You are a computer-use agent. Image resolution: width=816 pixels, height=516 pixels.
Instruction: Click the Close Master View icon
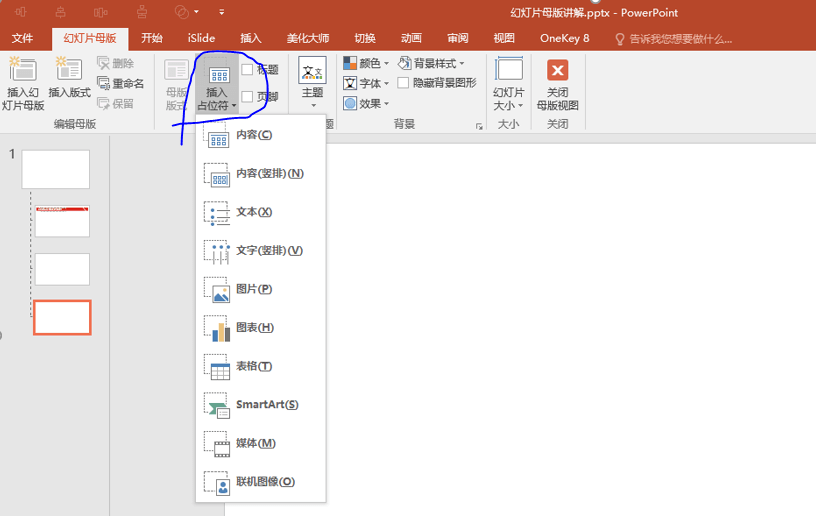click(557, 71)
